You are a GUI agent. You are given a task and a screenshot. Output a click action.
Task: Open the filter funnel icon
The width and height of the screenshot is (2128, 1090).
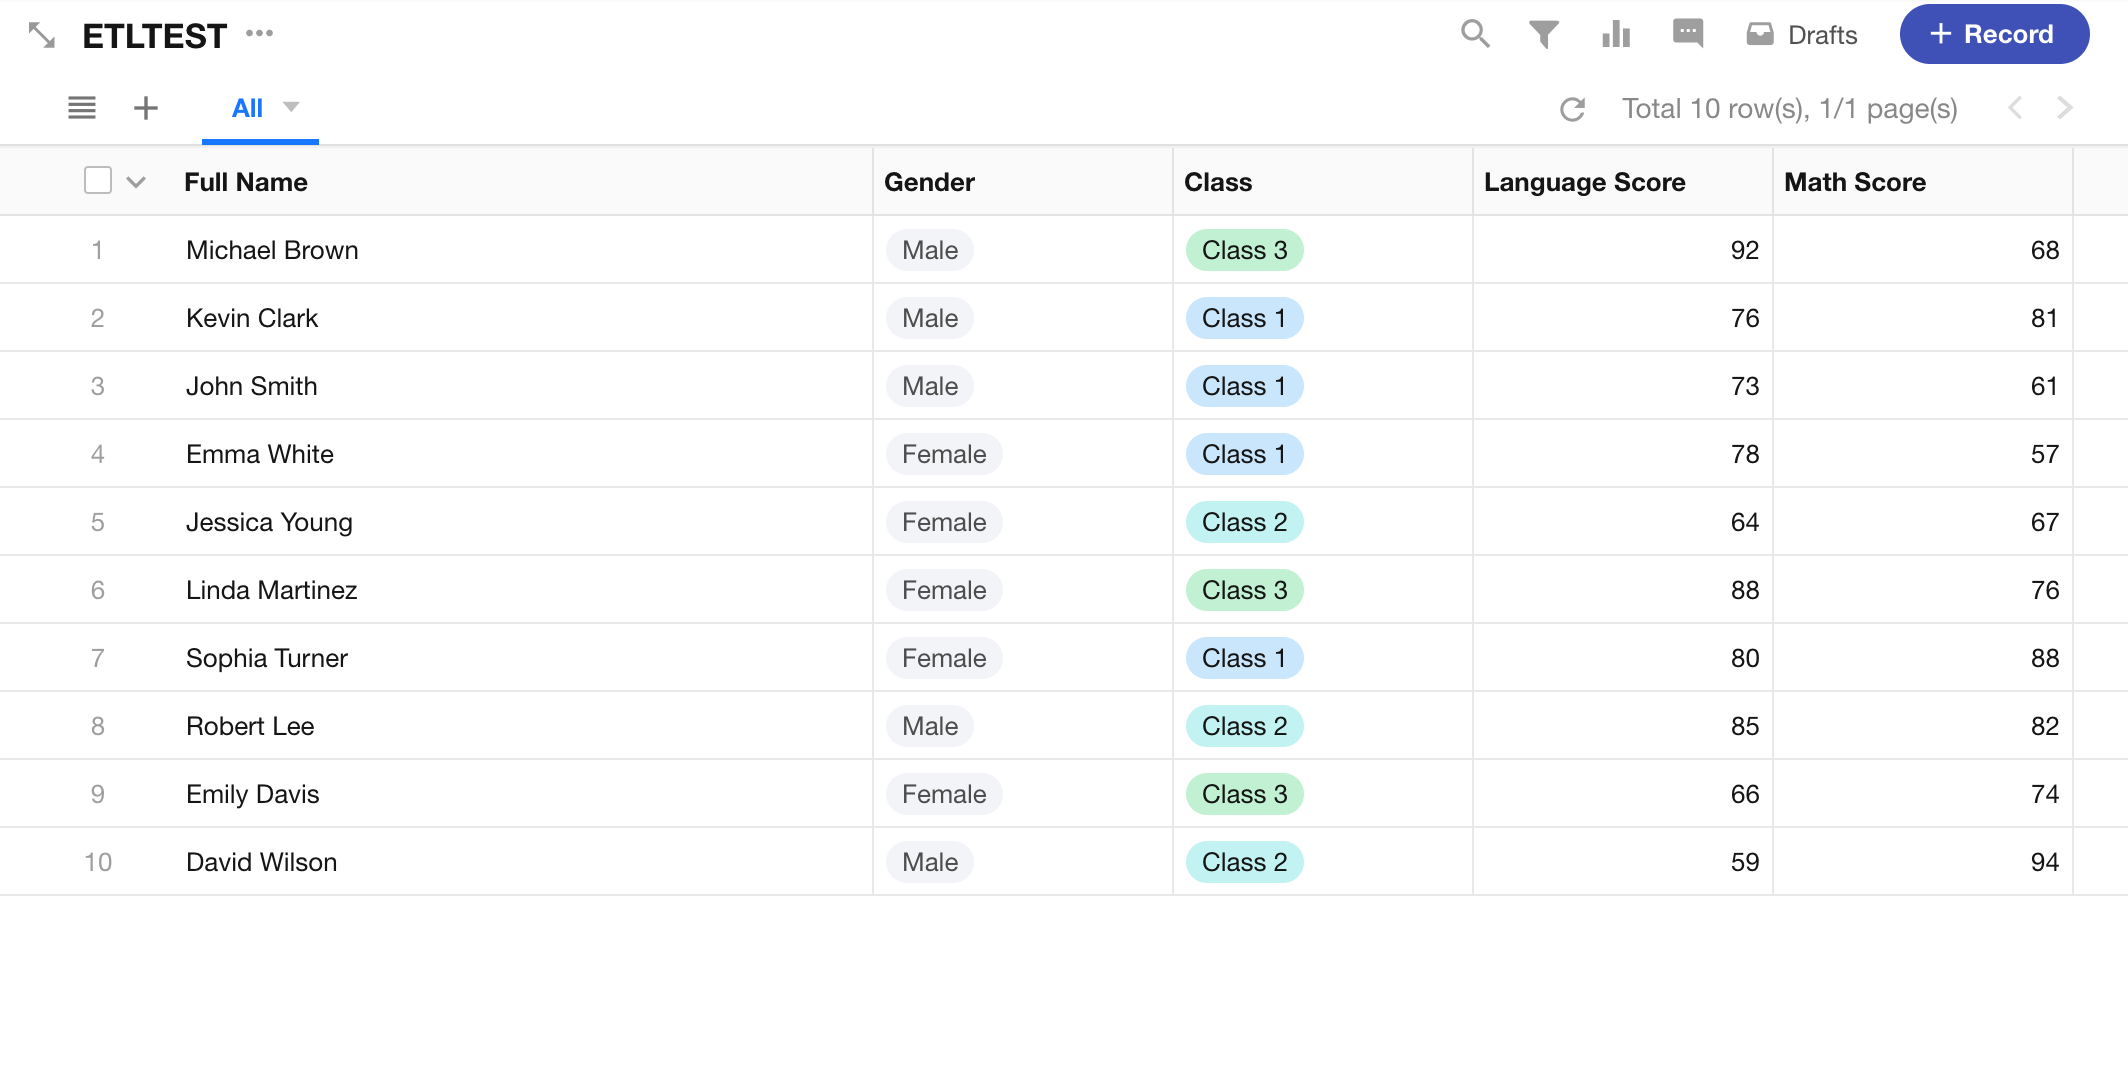point(1544,34)
